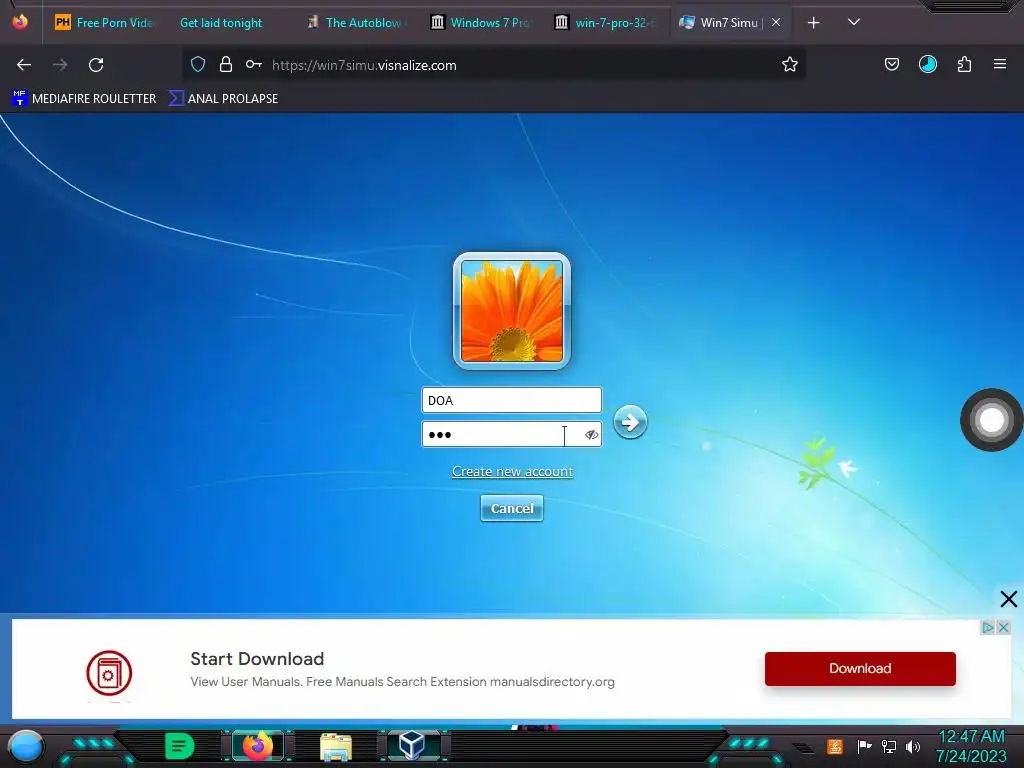Click the orange flower user picture
1024x768 pixels.
coord(512,311)
